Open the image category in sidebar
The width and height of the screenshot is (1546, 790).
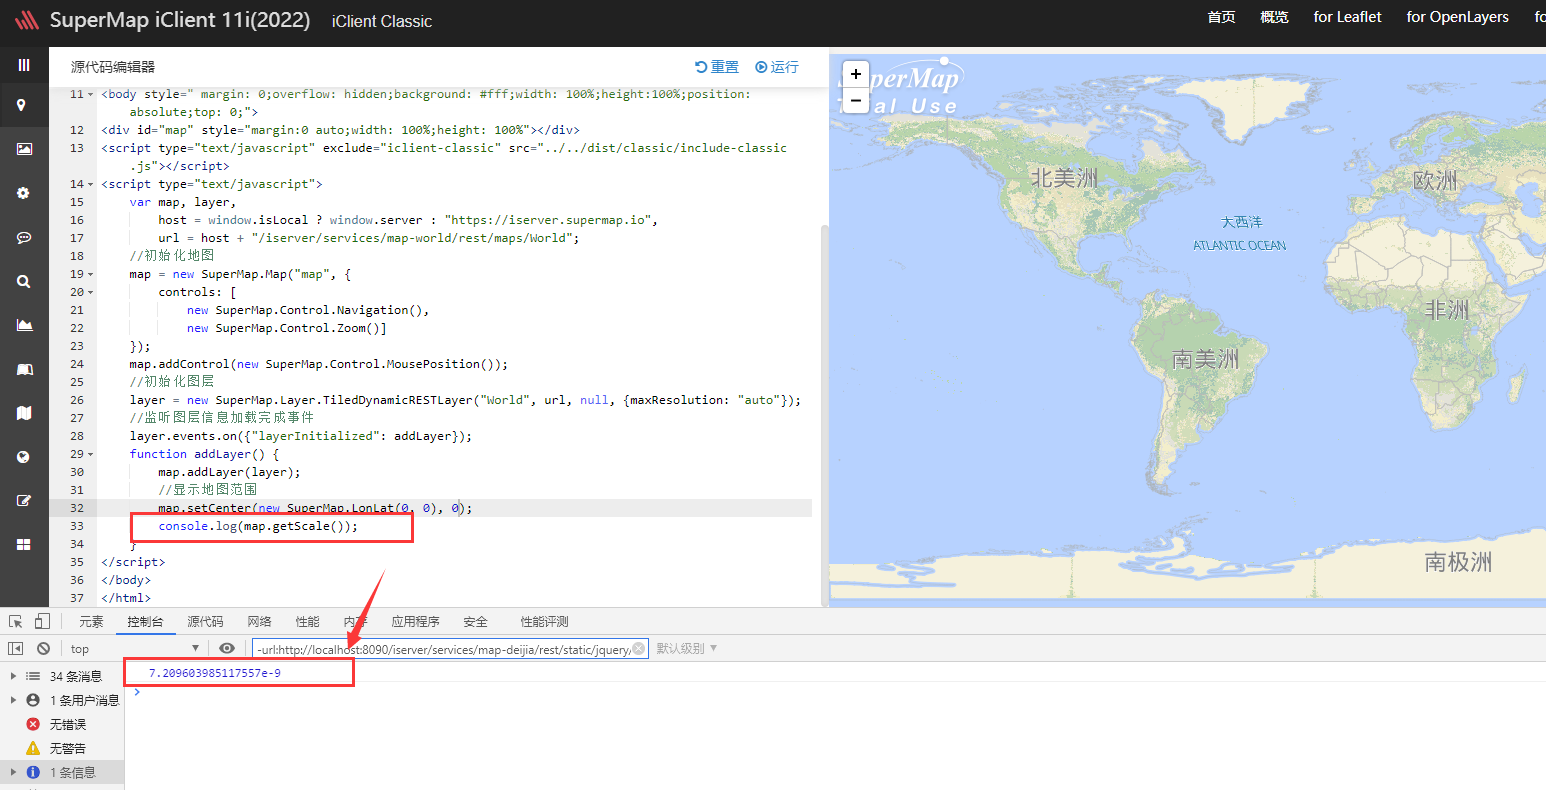click(x=24, y=149)
